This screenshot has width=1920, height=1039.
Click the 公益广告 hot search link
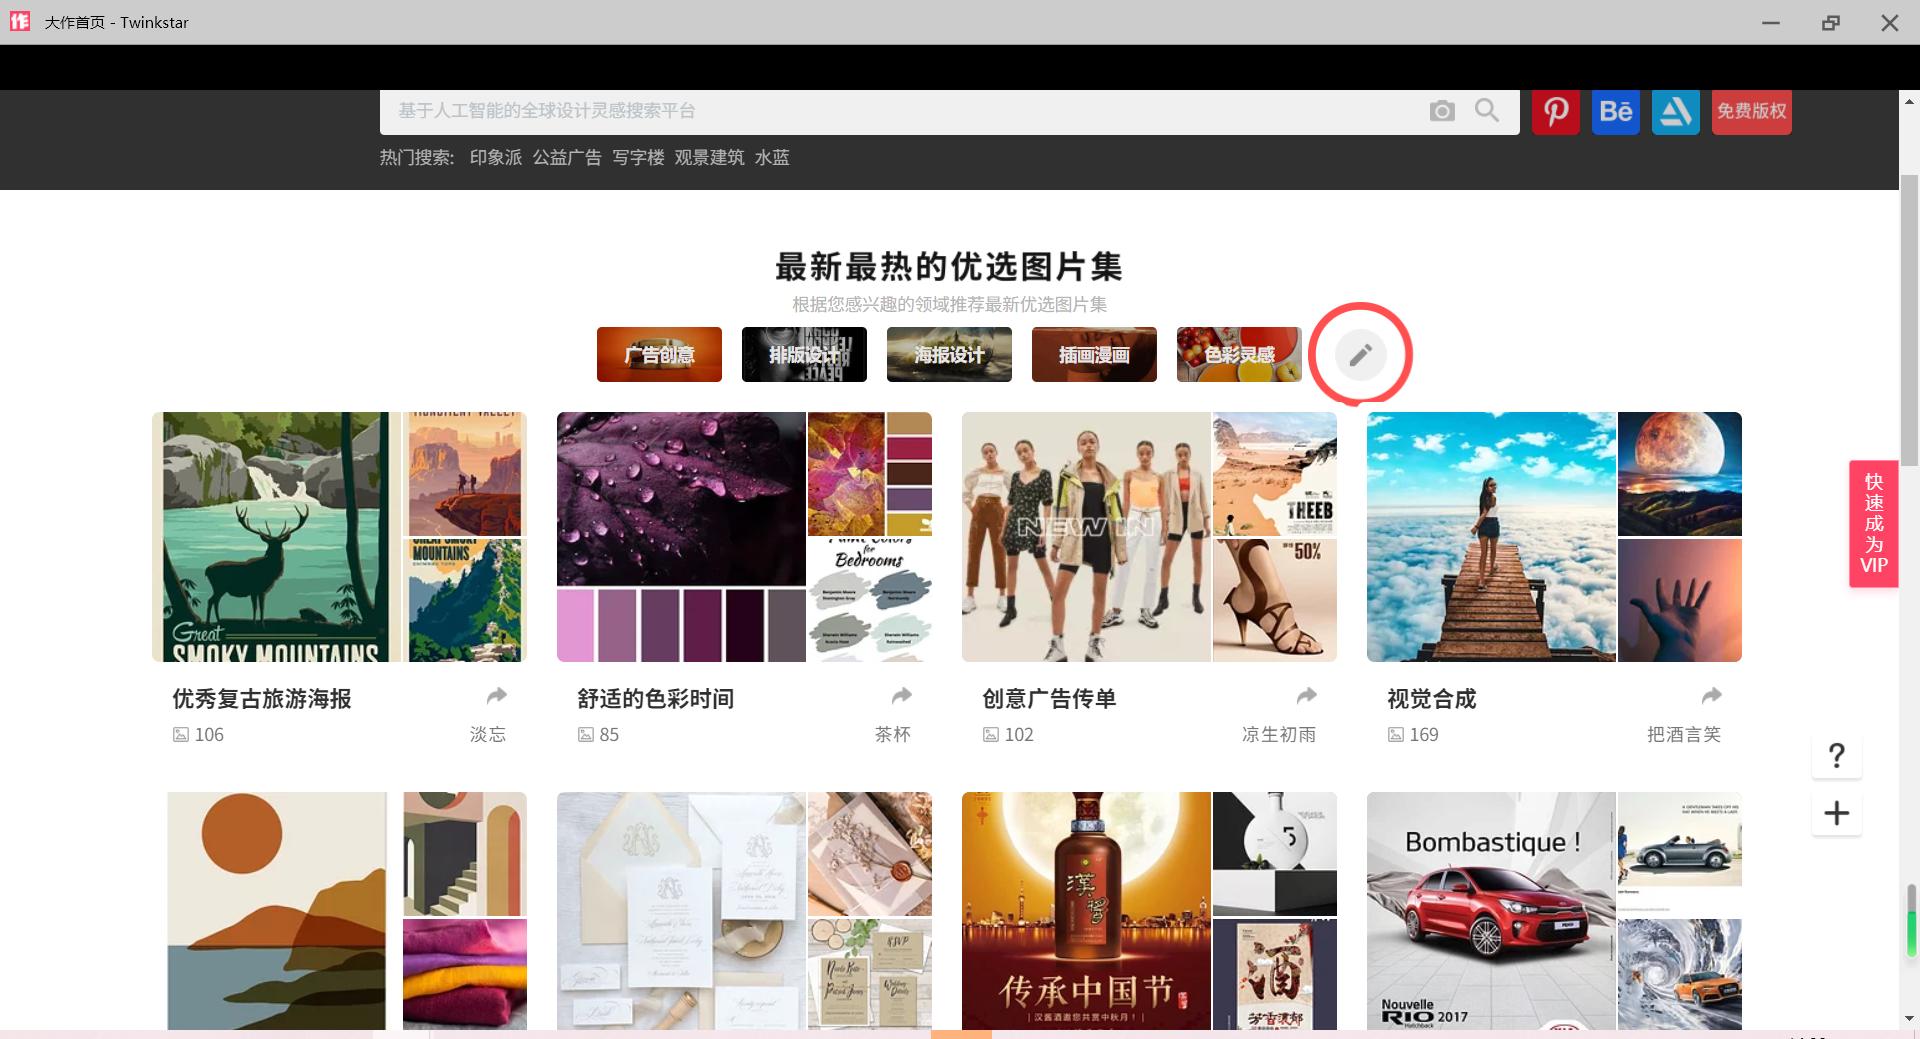click(567, 158)
